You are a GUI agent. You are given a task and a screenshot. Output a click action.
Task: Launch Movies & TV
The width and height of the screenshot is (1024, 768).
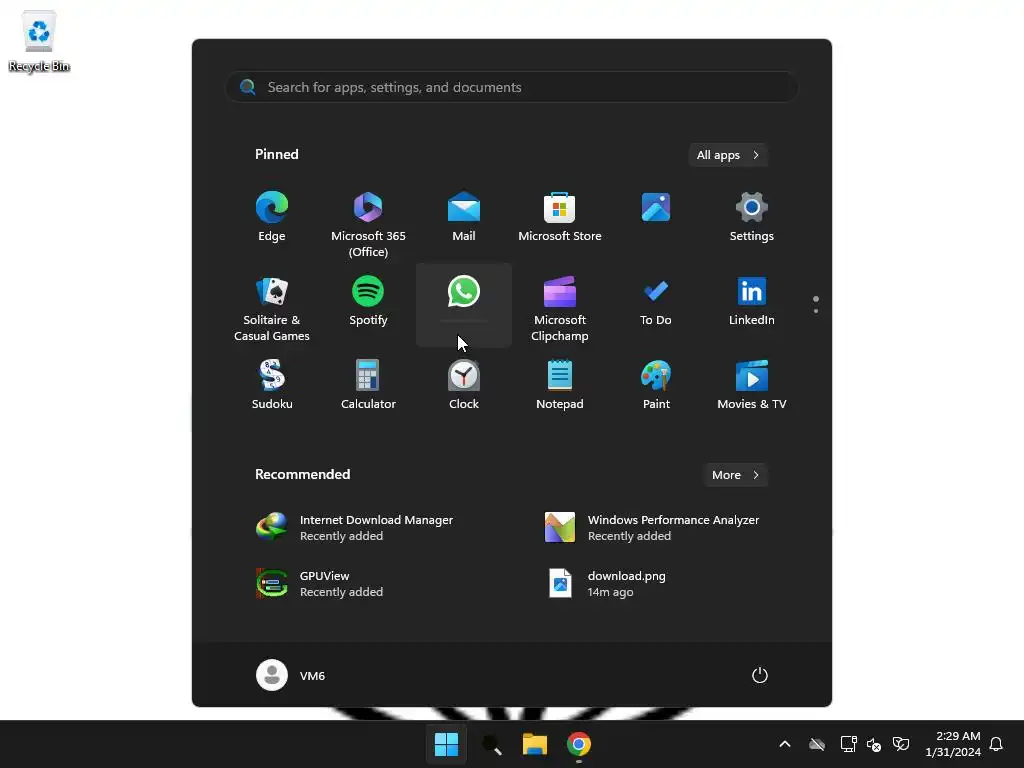click(752, 385)
